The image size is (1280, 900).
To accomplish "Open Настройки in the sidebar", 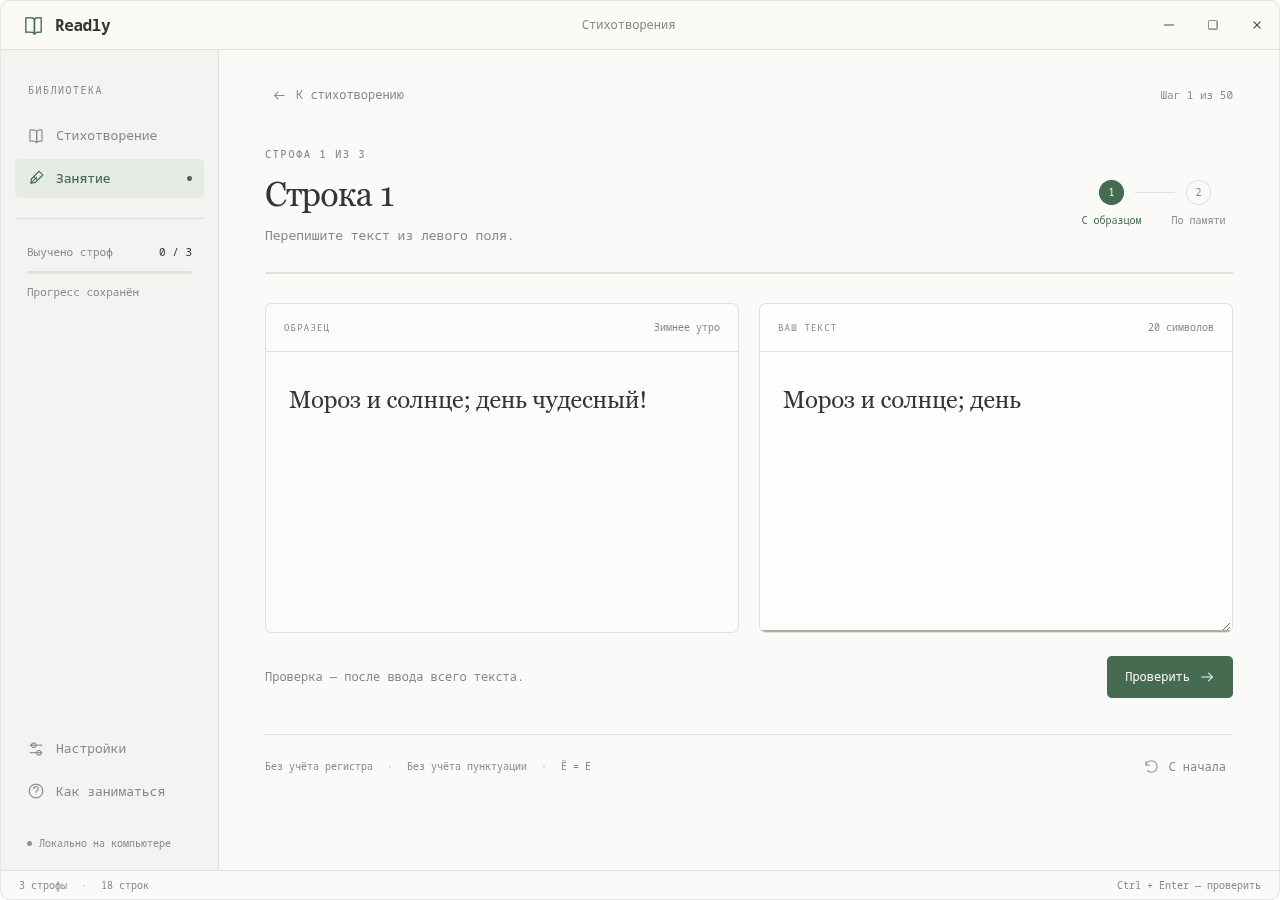I will pos(109,749).
